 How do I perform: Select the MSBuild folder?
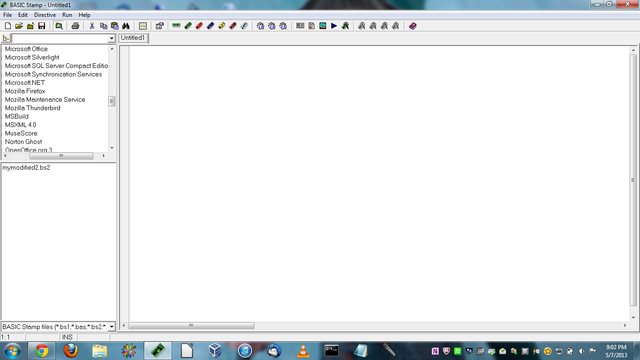[17, 116]
